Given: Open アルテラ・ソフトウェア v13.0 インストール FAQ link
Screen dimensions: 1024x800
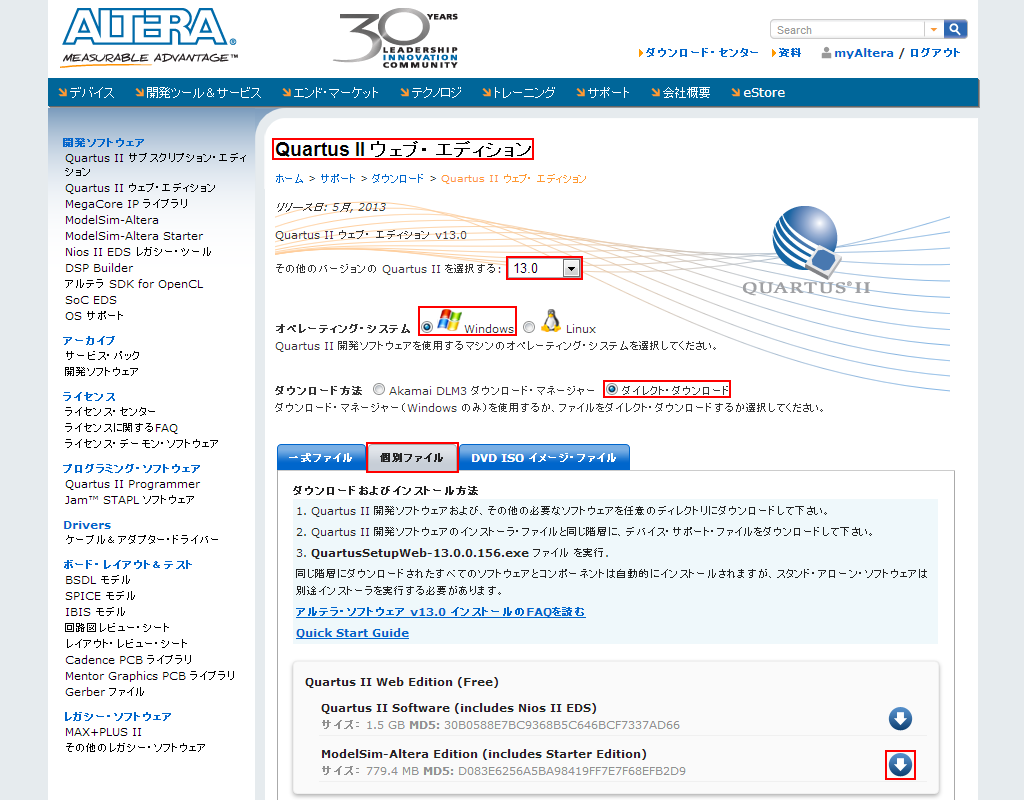Looking at the screenshot, I should coord(440,612).
